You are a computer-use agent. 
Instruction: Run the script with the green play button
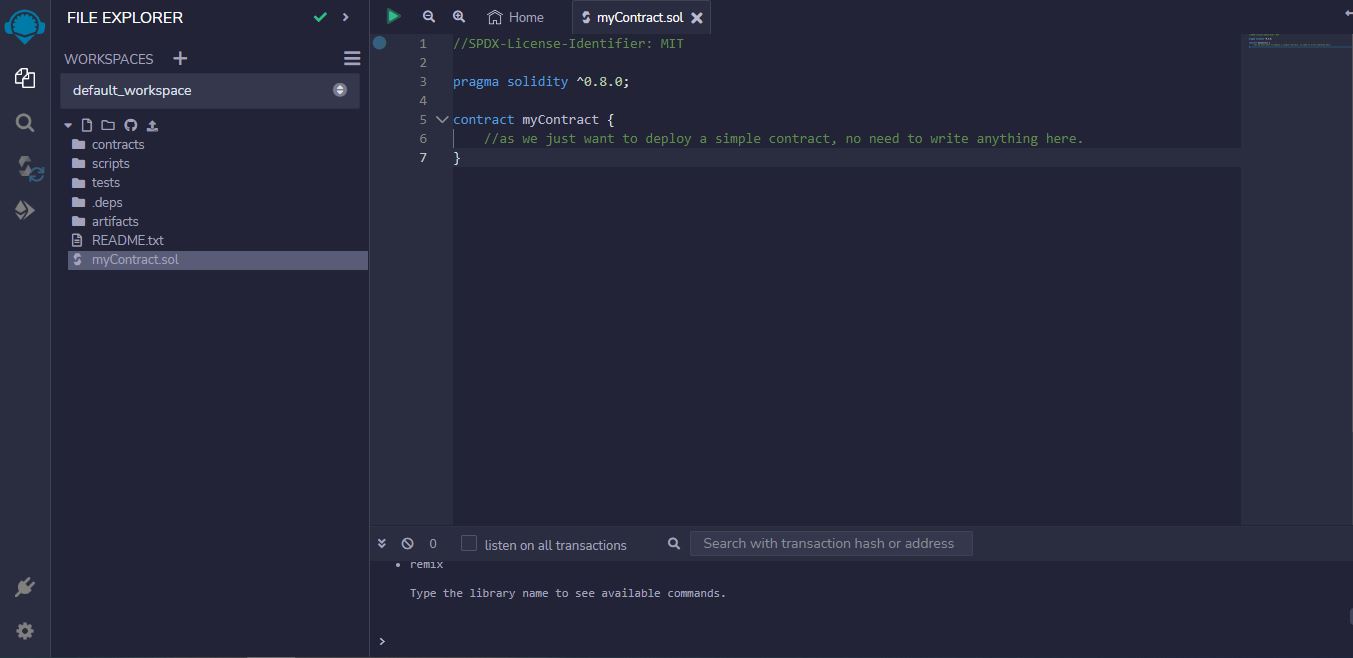point(393,16)
